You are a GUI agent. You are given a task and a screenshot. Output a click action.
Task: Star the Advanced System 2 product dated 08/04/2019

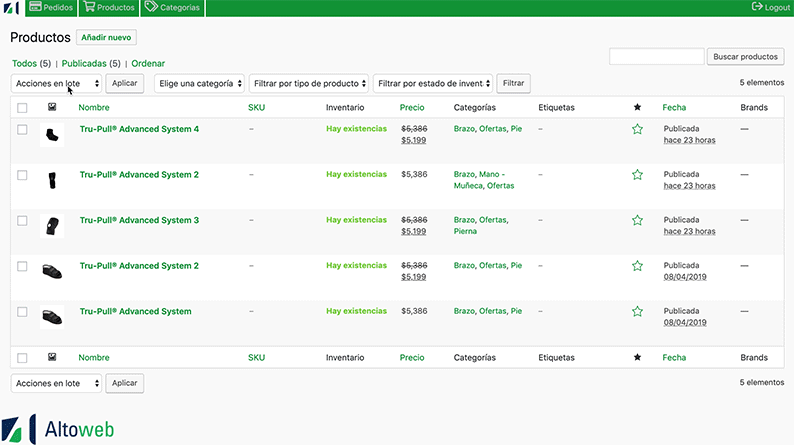click(637, 266)
